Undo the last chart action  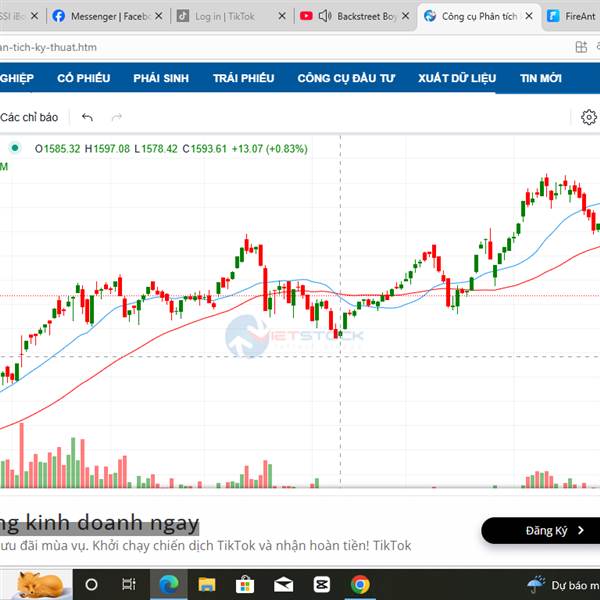click(87, 117)
